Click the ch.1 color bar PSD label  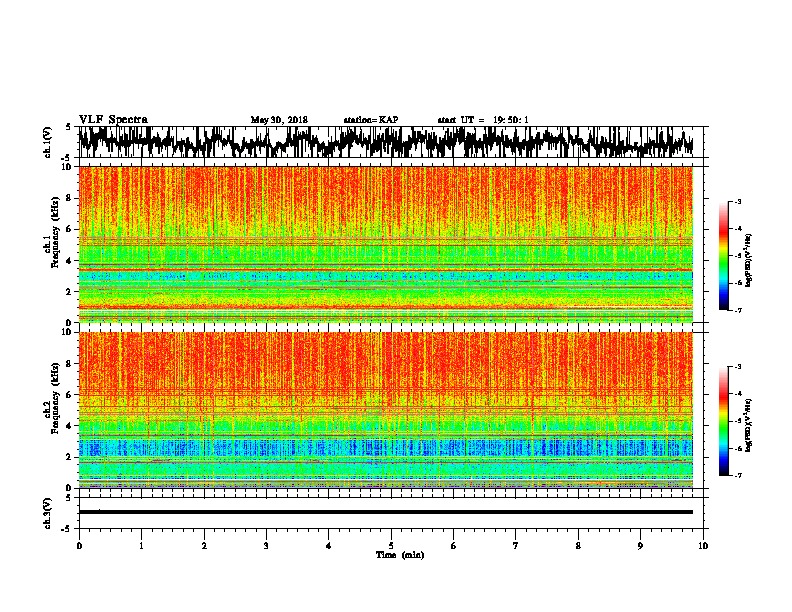(749, 260)
